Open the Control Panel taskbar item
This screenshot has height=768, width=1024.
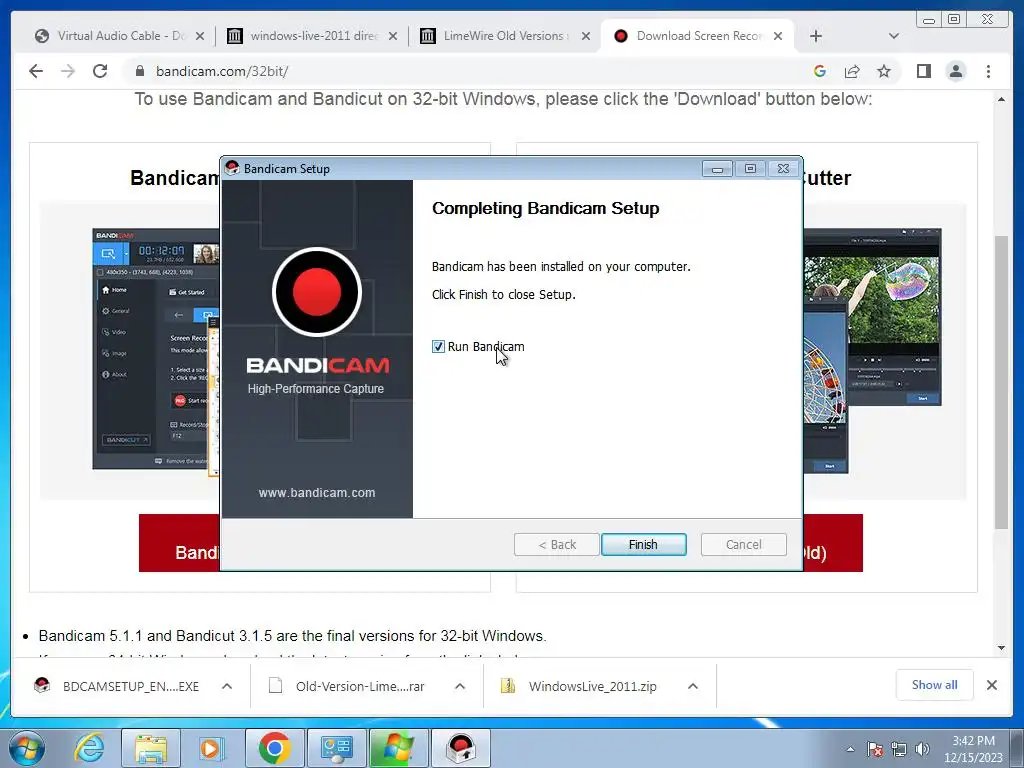point(336,748)
